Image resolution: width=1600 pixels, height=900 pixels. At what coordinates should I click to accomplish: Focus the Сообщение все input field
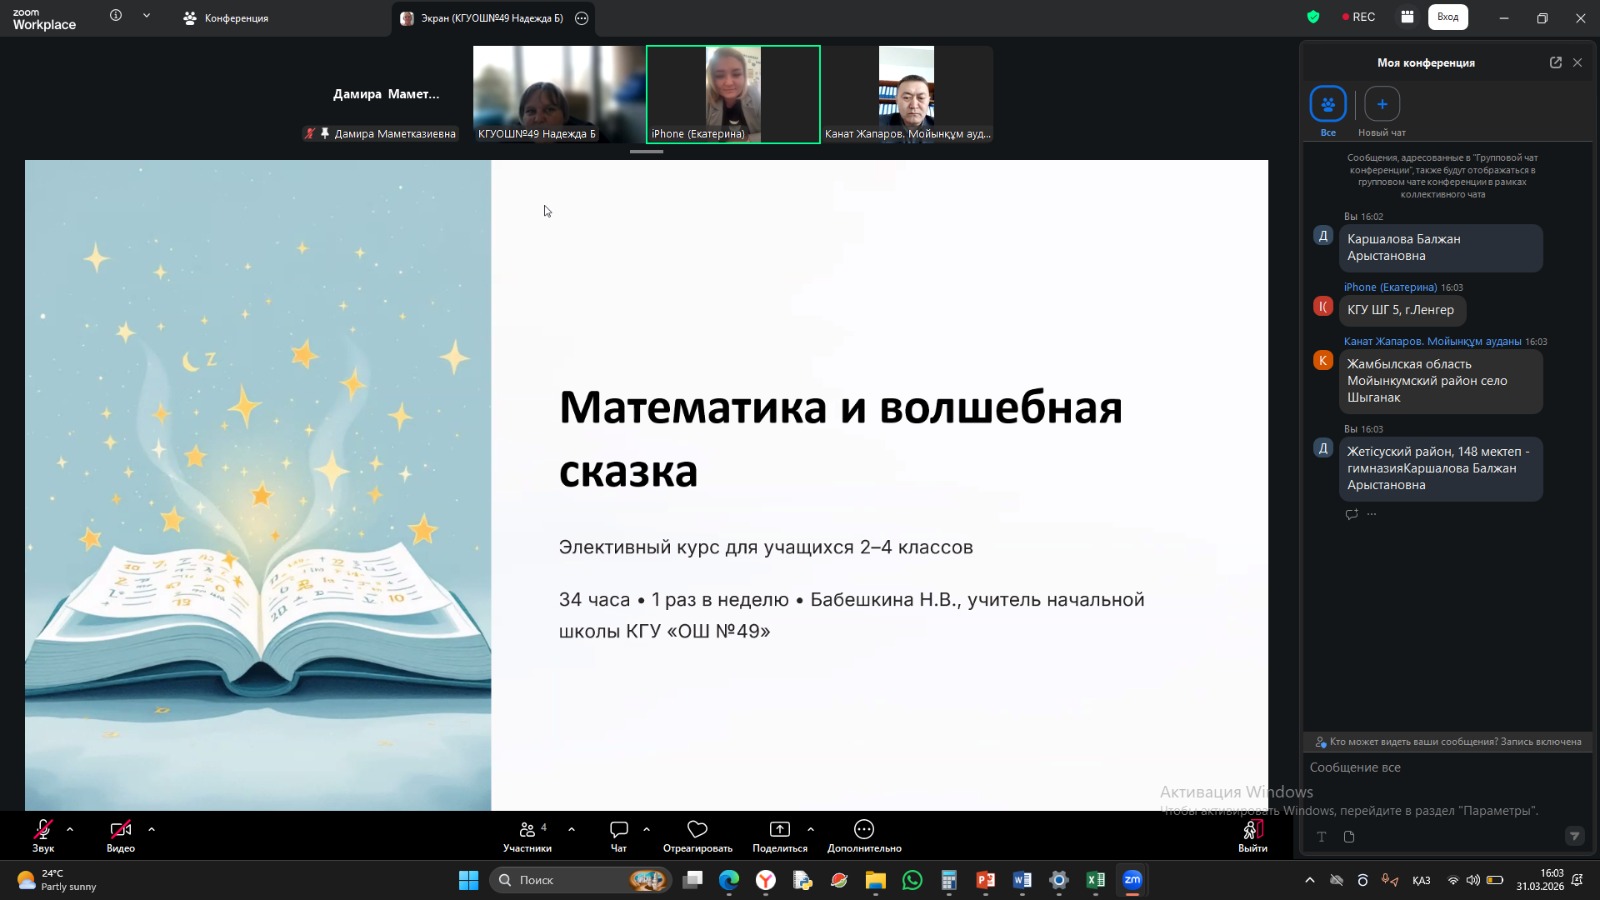1447,768
